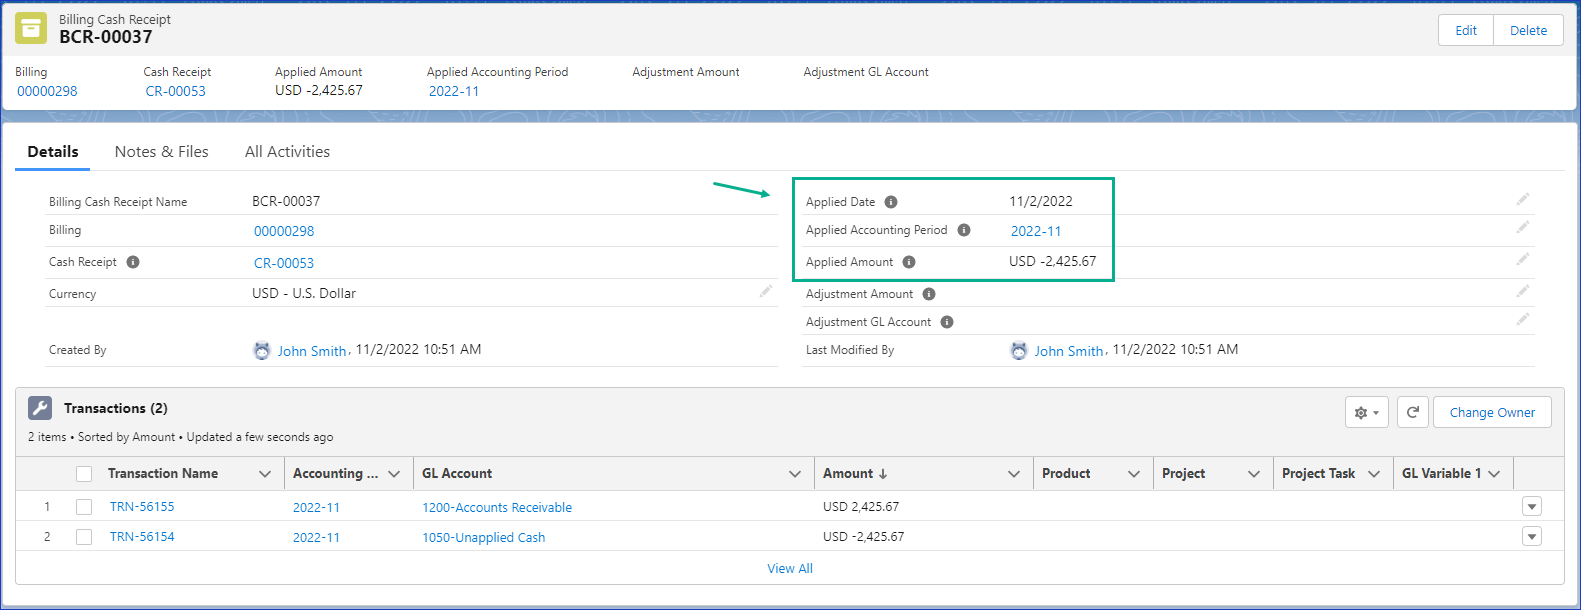
Task: Open the 1200-Accounts Receivable link
Action: click(x=497, y=508)
